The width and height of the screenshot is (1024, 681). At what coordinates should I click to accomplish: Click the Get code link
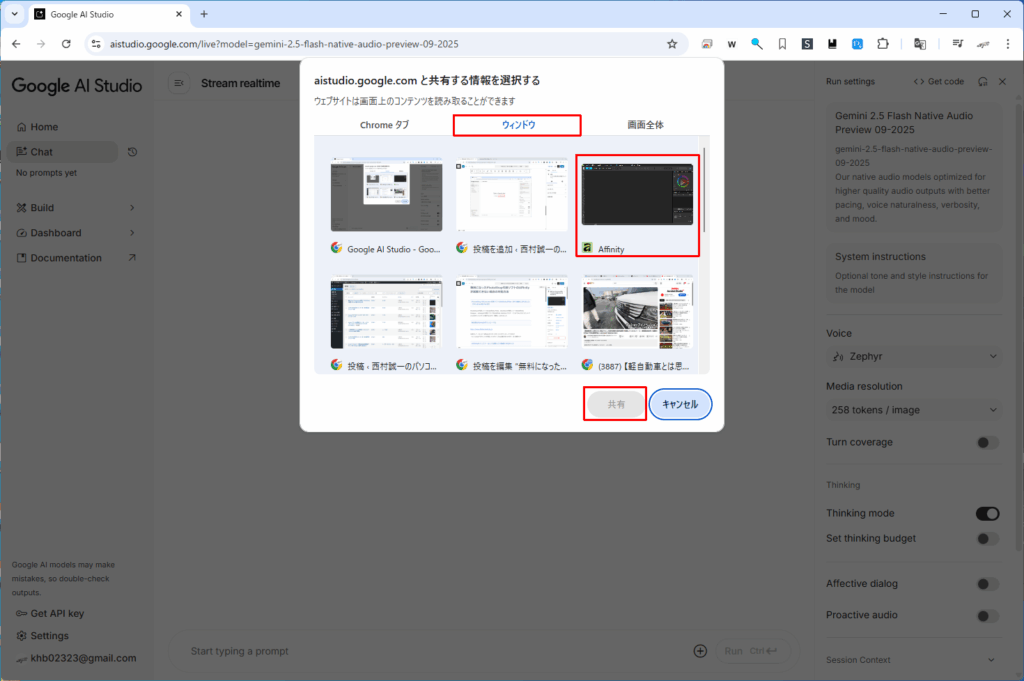click(x=938, y=82)
